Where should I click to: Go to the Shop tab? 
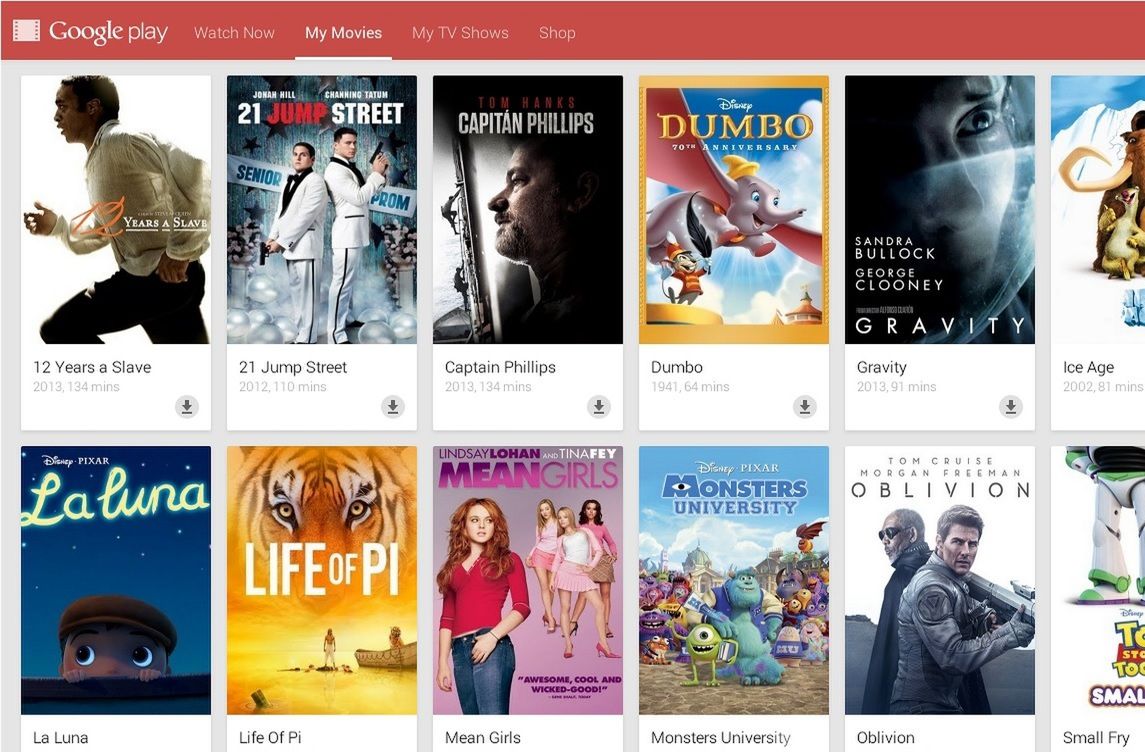pyautogui.click(x=557, y=33)
